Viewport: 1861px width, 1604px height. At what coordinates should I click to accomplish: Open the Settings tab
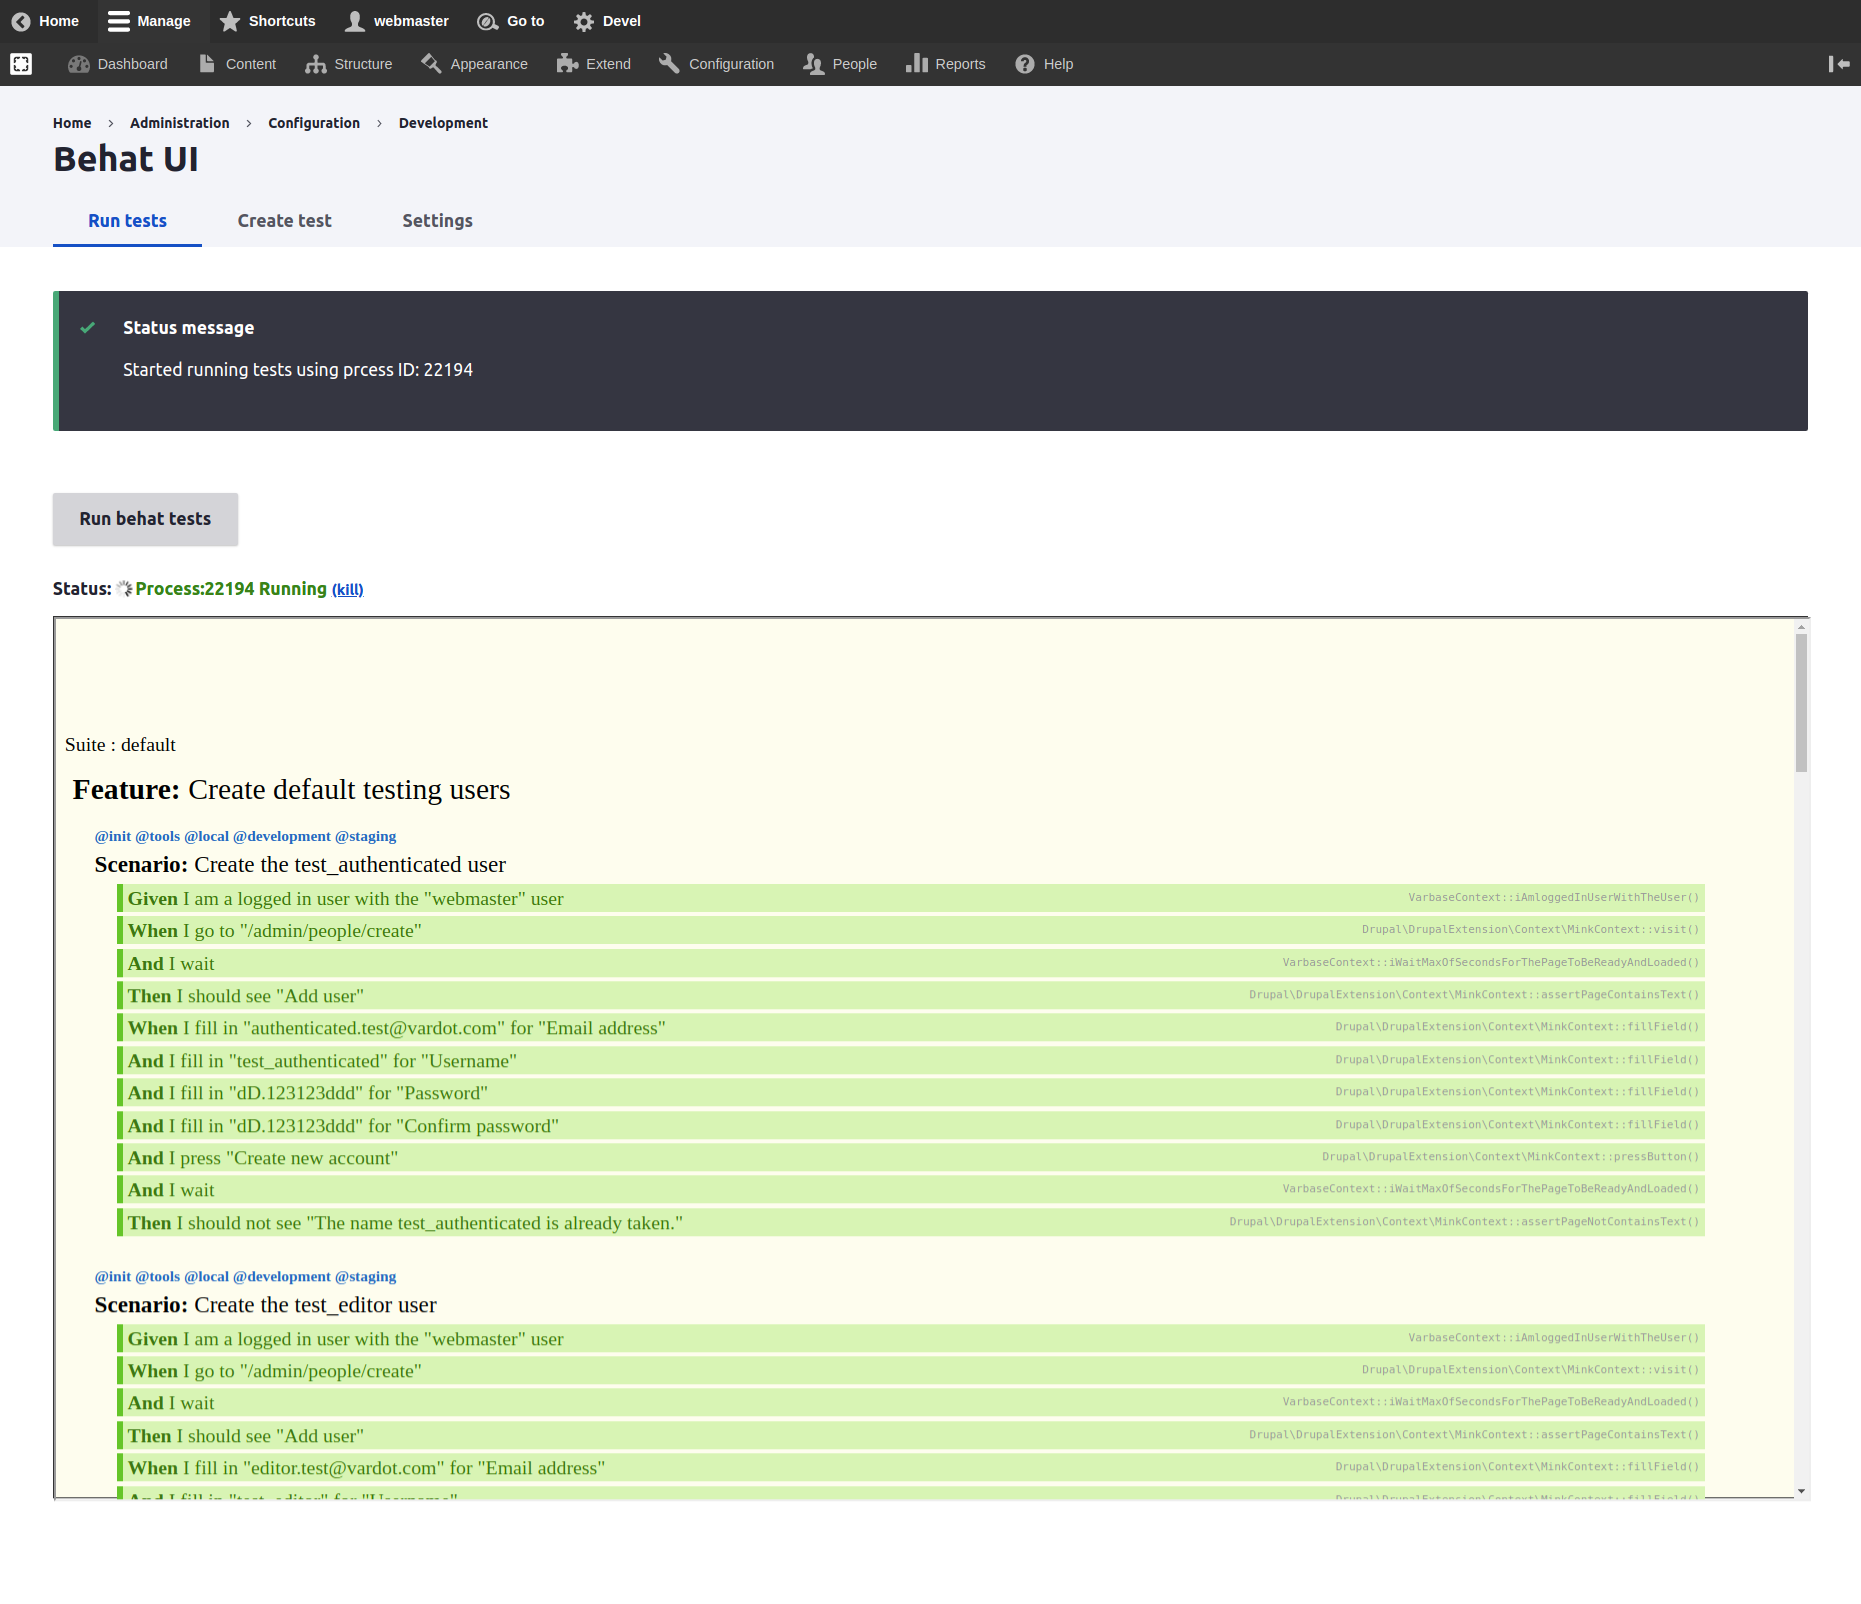click(437, 221)
